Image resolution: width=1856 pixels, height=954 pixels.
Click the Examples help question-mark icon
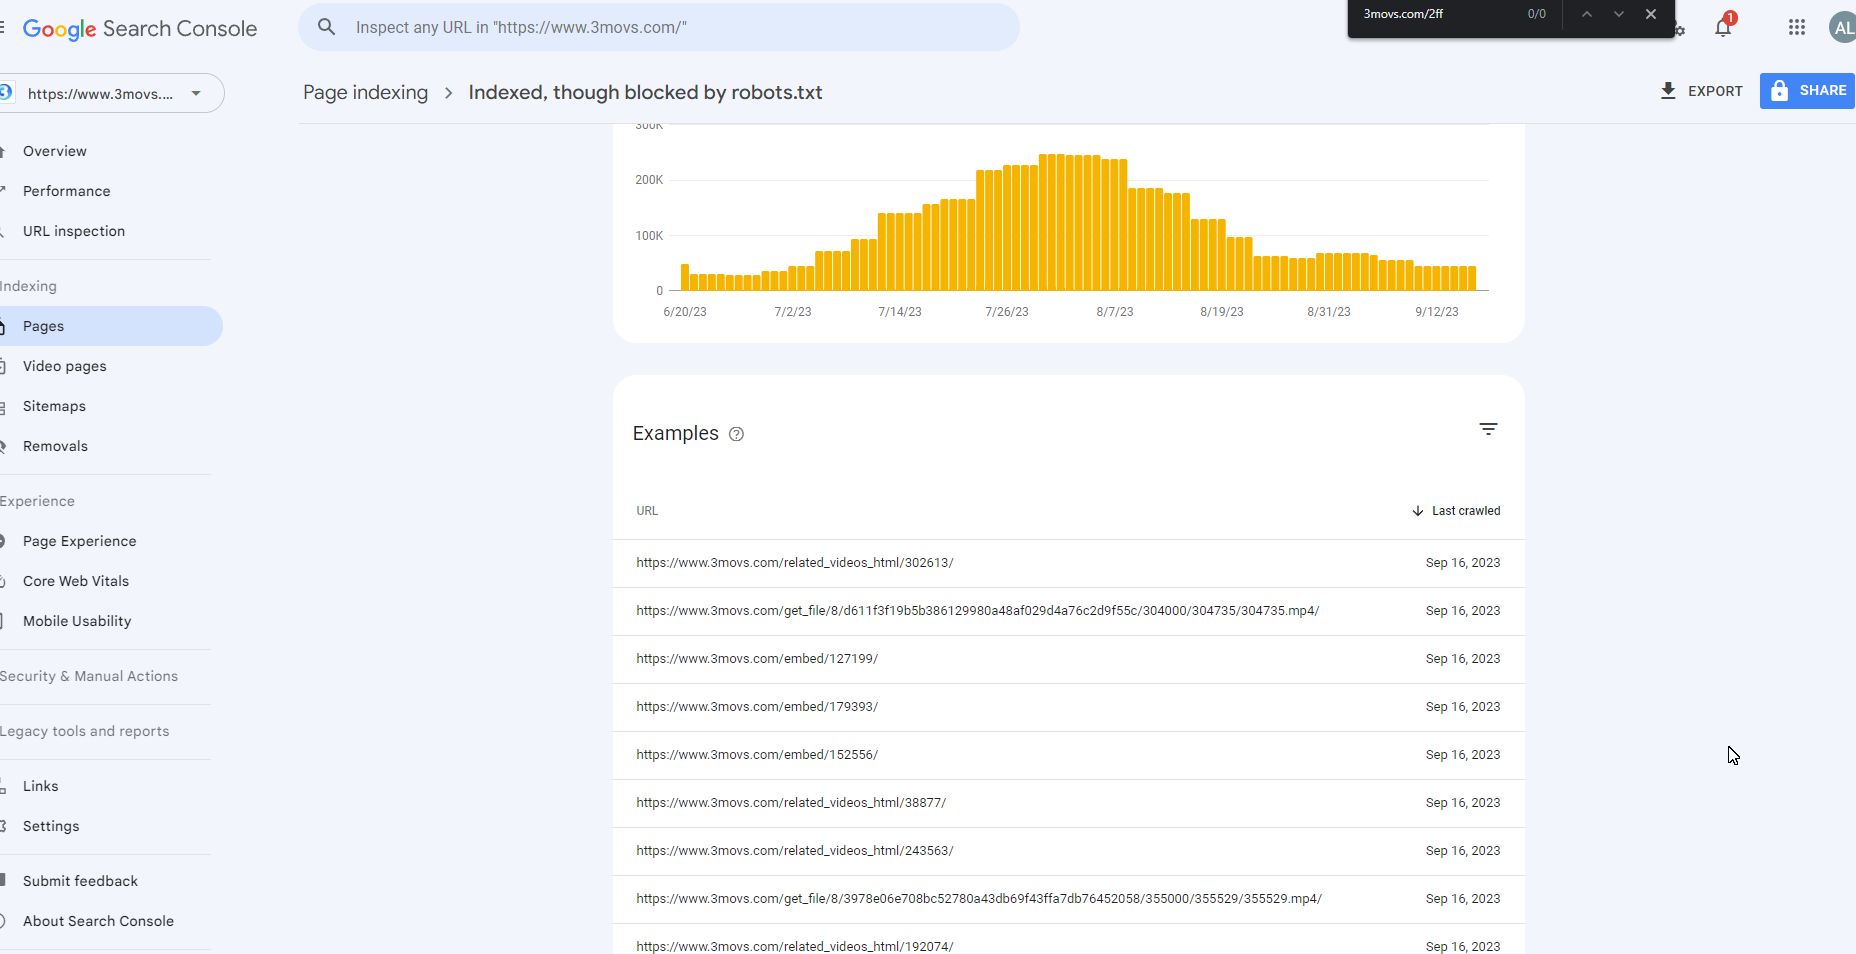coord(736,434)
